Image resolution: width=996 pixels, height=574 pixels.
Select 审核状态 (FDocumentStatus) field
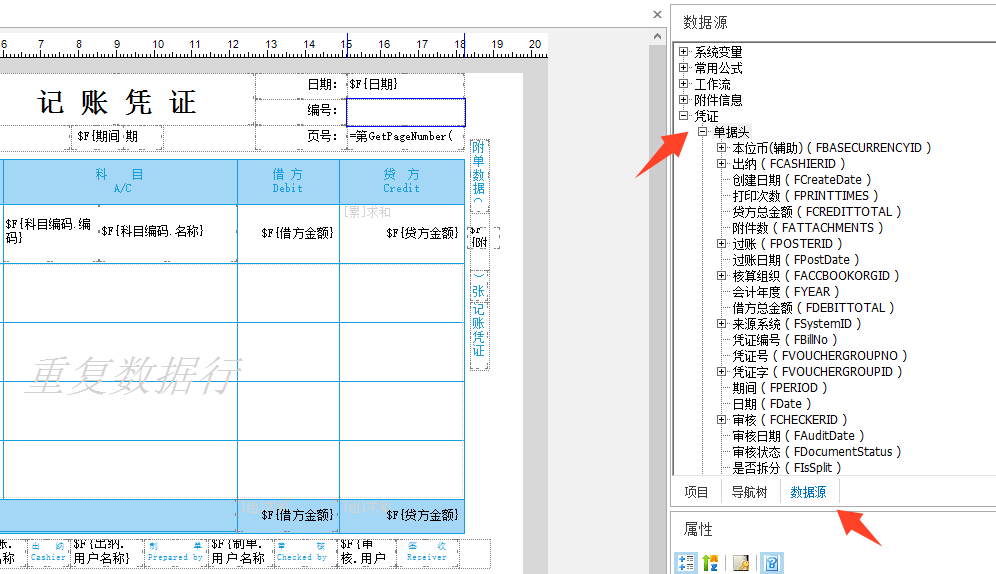816,451
